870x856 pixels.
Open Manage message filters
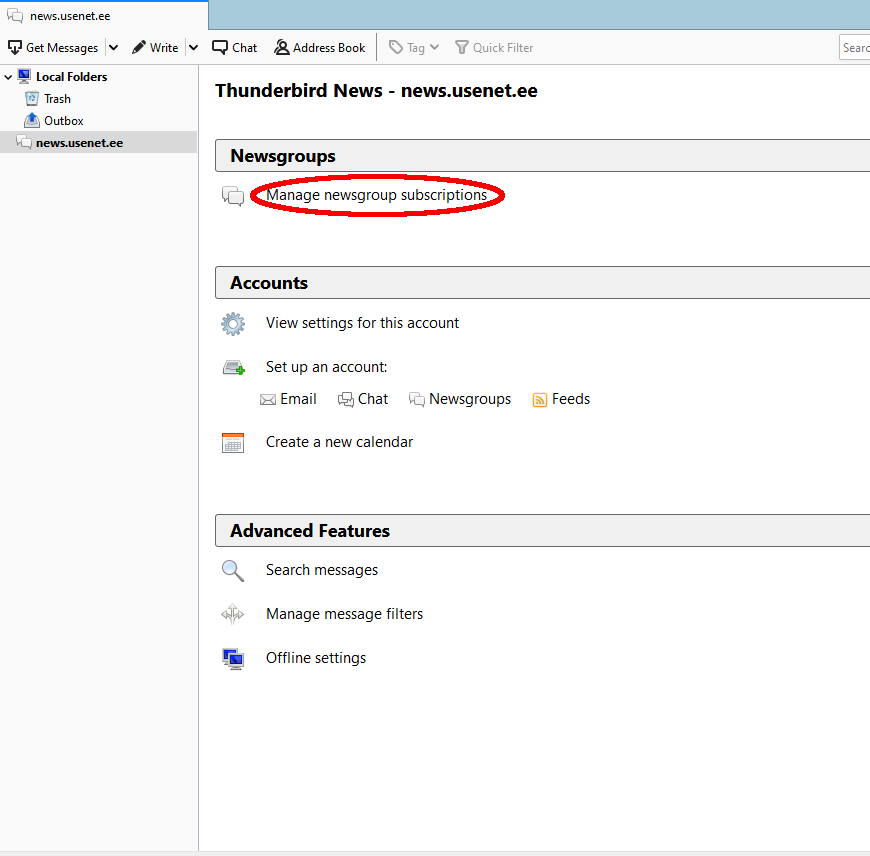(344, 614)
